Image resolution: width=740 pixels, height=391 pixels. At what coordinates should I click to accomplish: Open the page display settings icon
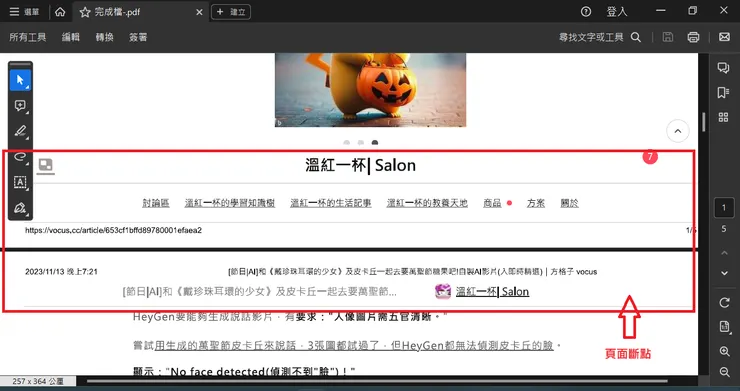[x=724, y=327]
